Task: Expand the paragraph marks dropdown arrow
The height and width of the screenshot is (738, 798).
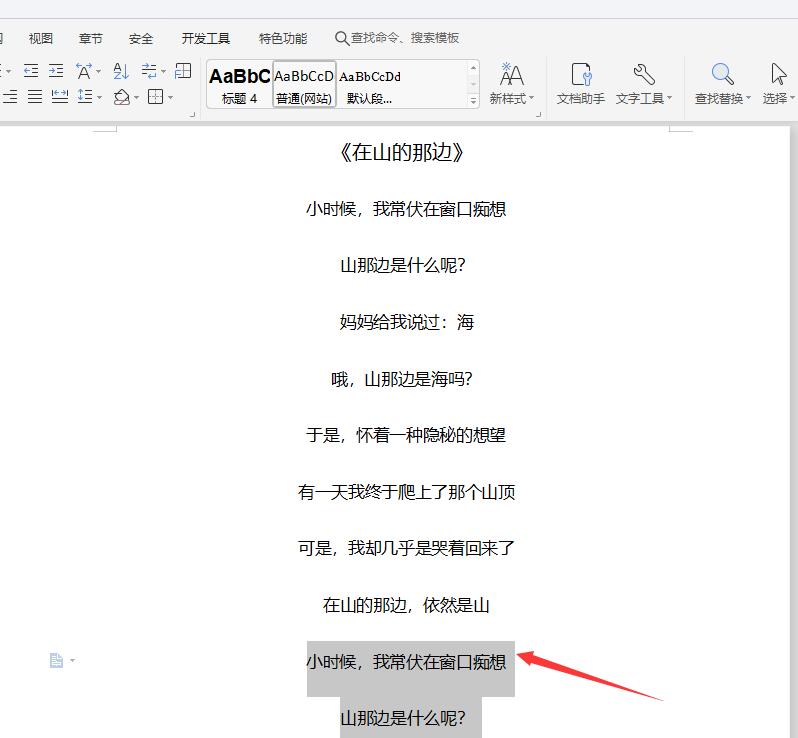Action: click(x=163, y=71)
